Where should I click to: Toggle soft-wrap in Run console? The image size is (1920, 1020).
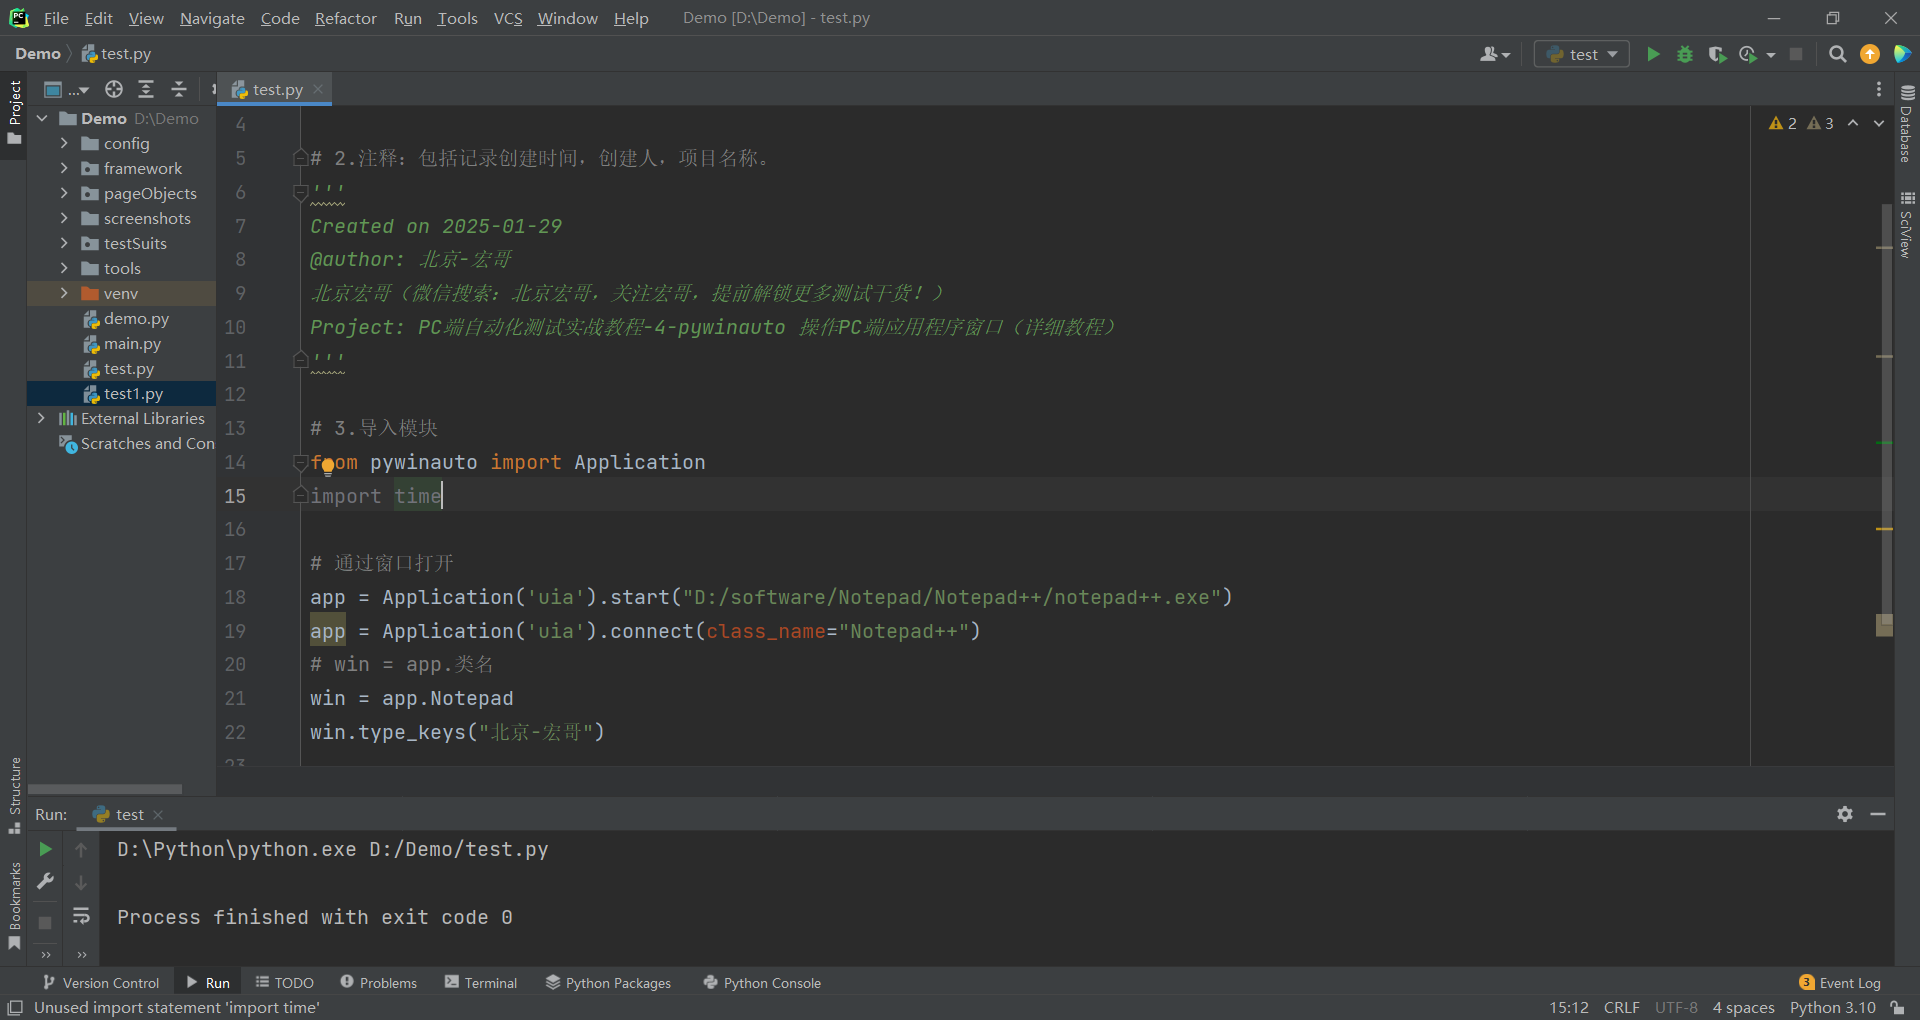pyautogui.click(x=81, y=916)
